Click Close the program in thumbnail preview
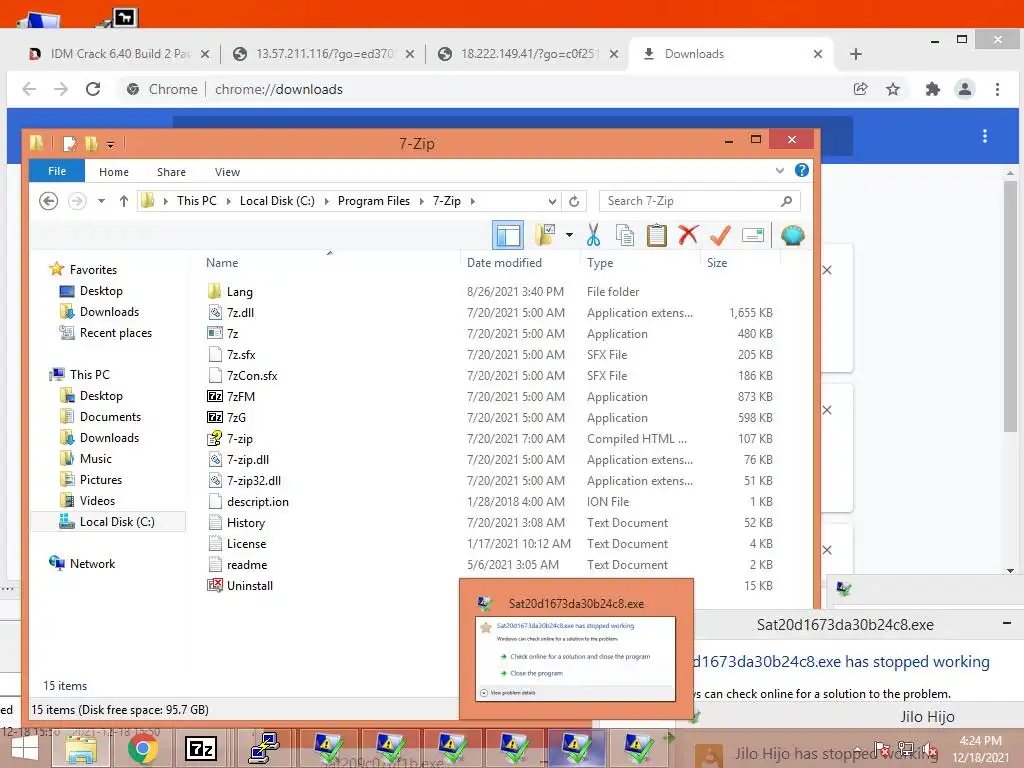Image resolution: width=1024 pixels, height=768 pixels. (x=536, y=673)
